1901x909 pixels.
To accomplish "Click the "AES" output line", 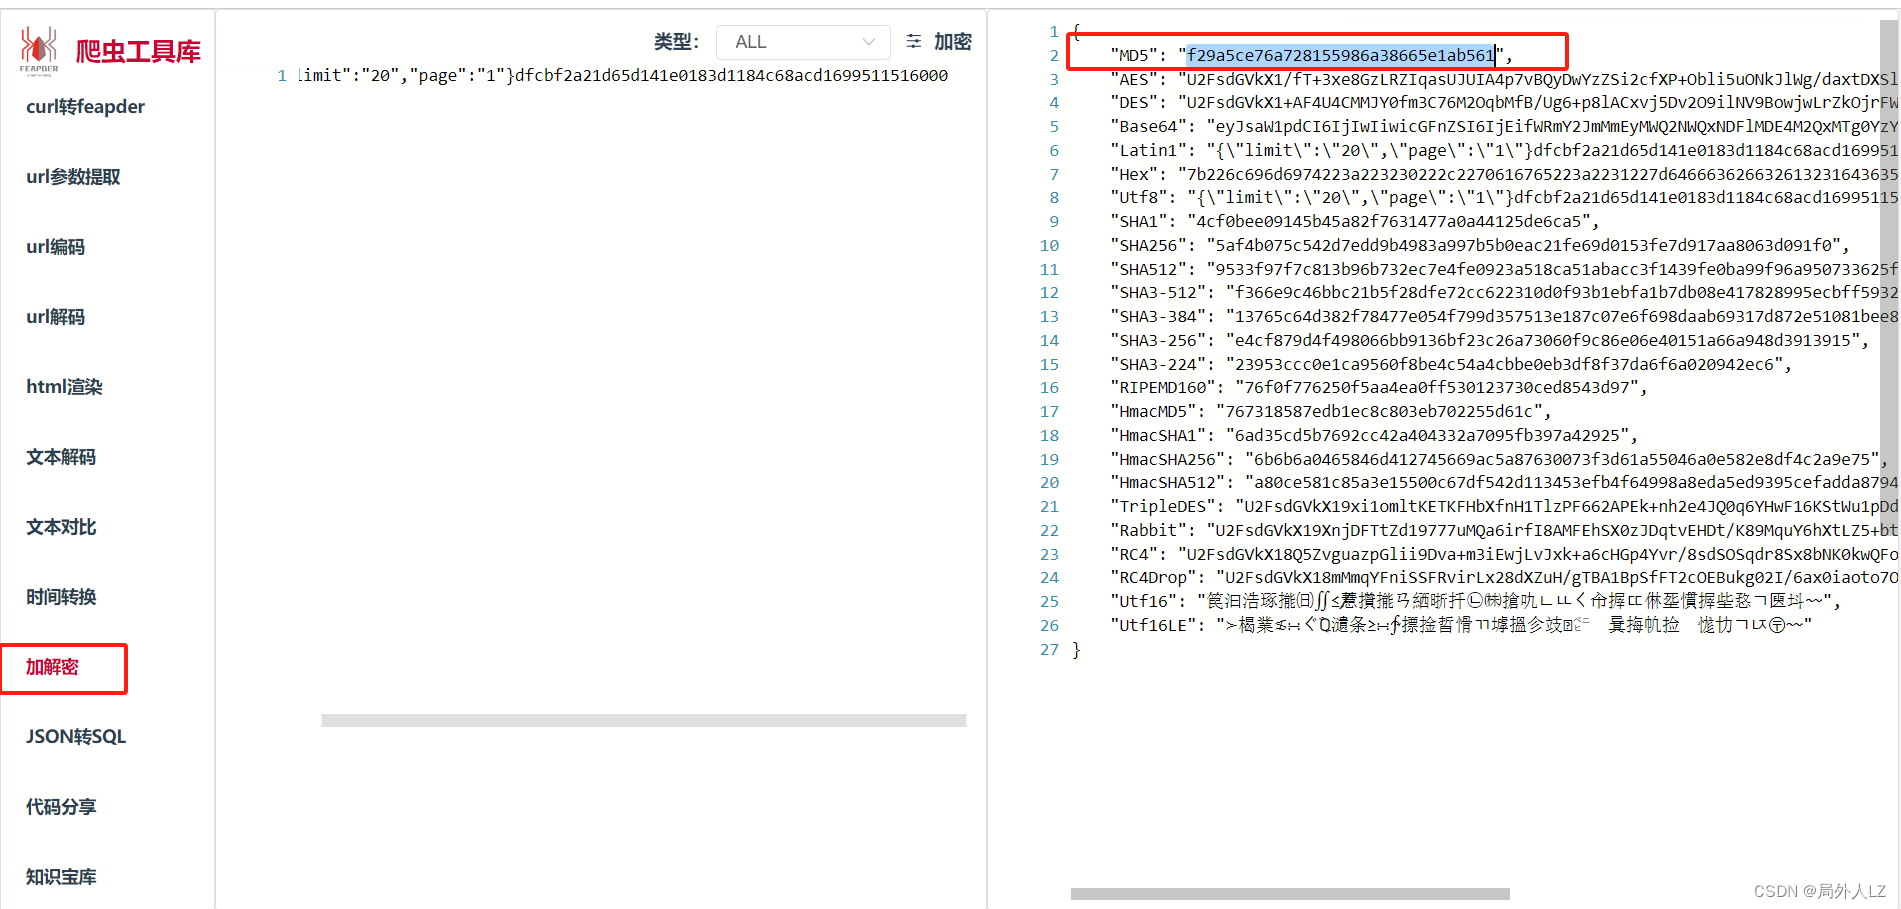I will 1503,79.
